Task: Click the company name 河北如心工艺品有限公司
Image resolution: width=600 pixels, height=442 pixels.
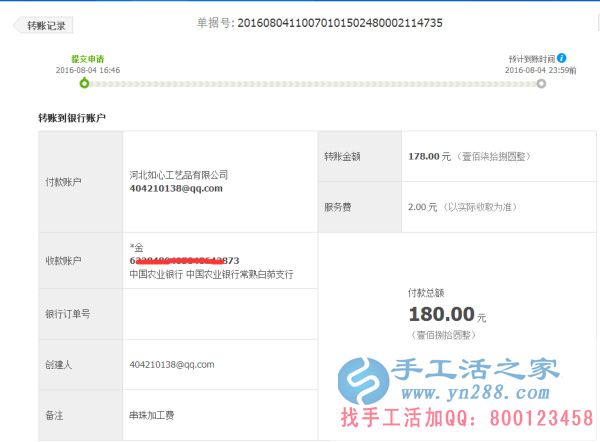Action: tap(179, 174)
